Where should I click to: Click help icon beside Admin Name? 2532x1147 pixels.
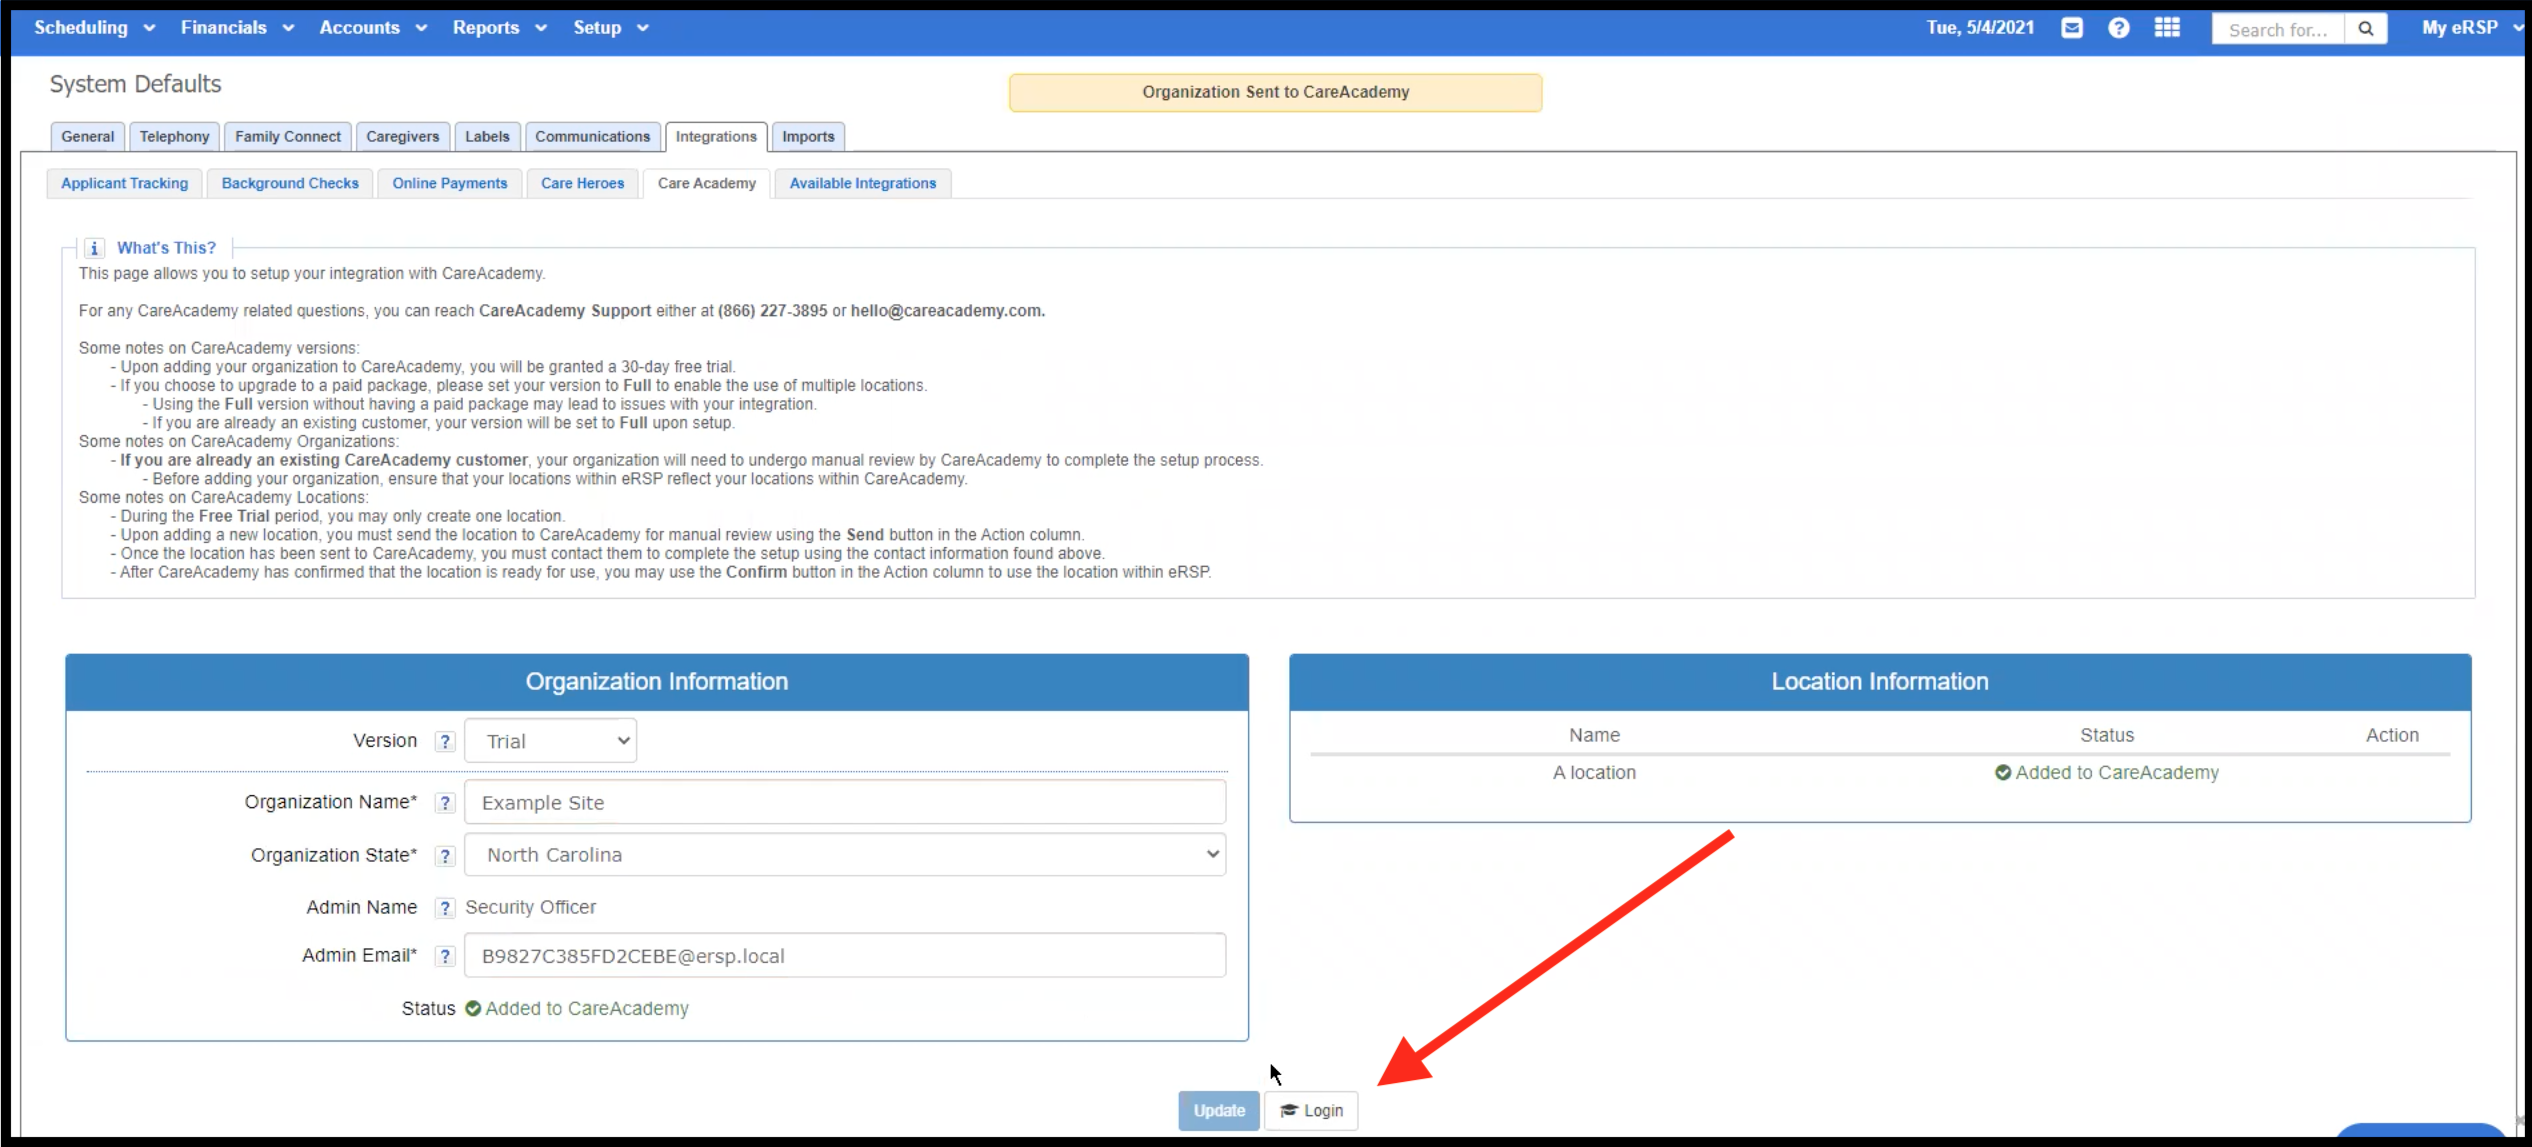pyautogui.click(x=445, y=908)
